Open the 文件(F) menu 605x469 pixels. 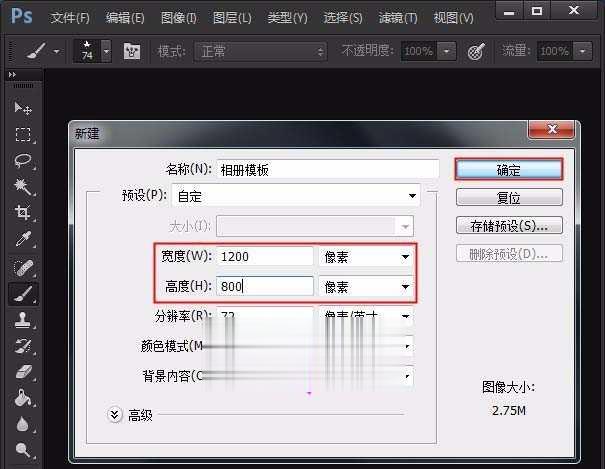[70, 18]
